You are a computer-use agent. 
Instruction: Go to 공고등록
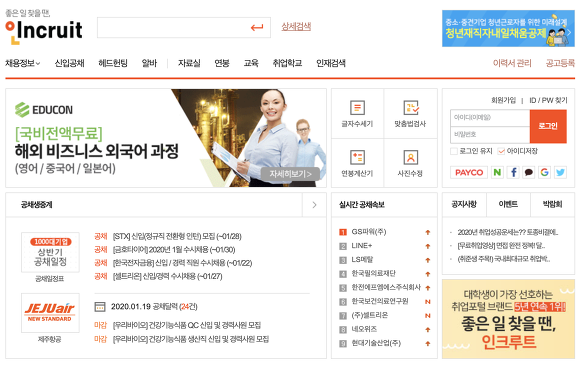point(560,63)
